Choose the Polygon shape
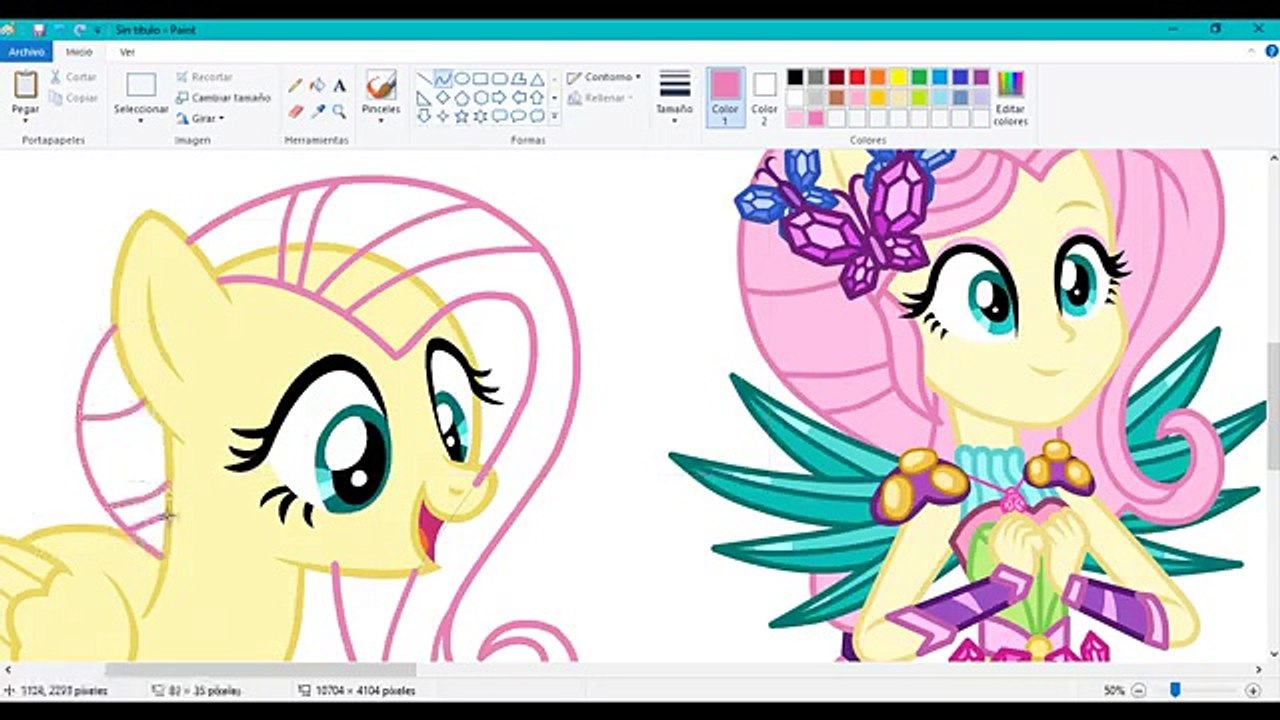Image resolution: width=1280 pixels, height=720 pixels. point(518,79)
